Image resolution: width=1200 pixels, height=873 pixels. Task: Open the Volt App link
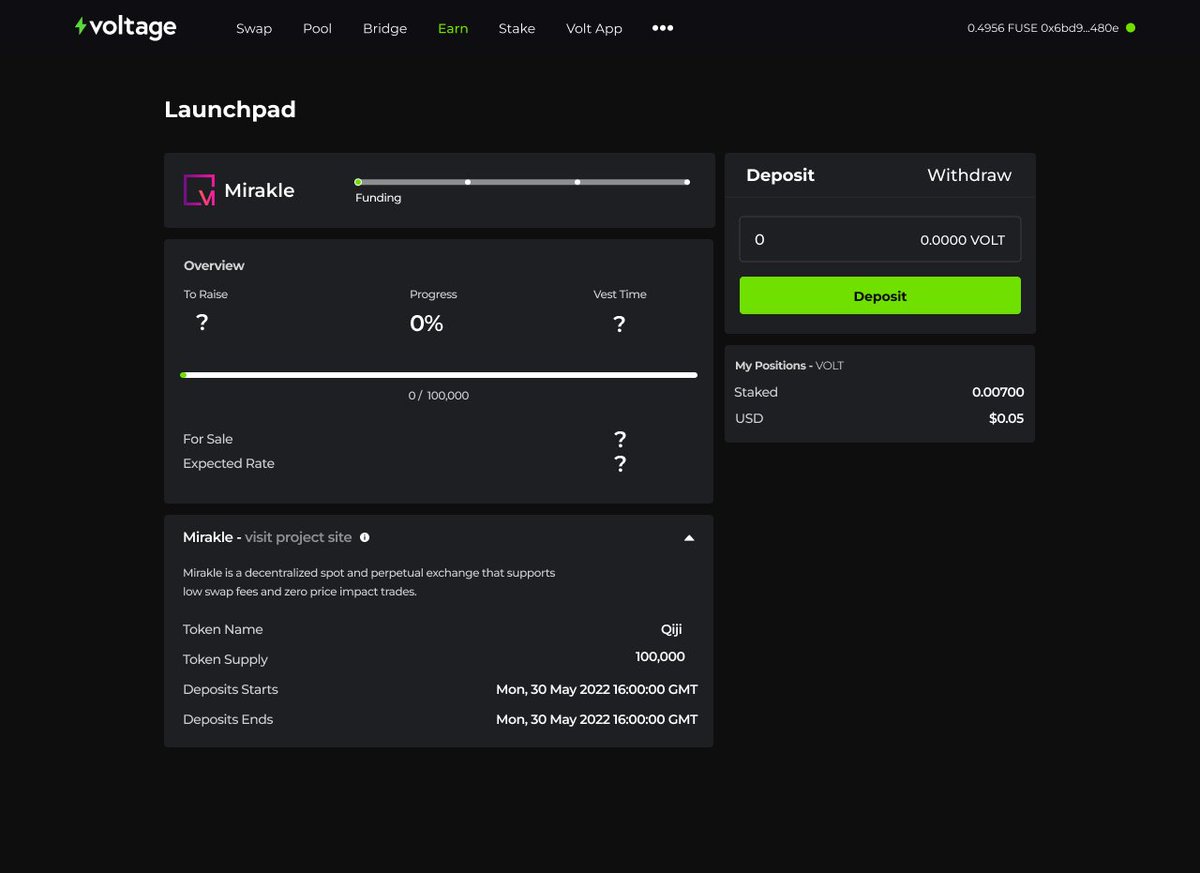[594, 28]
